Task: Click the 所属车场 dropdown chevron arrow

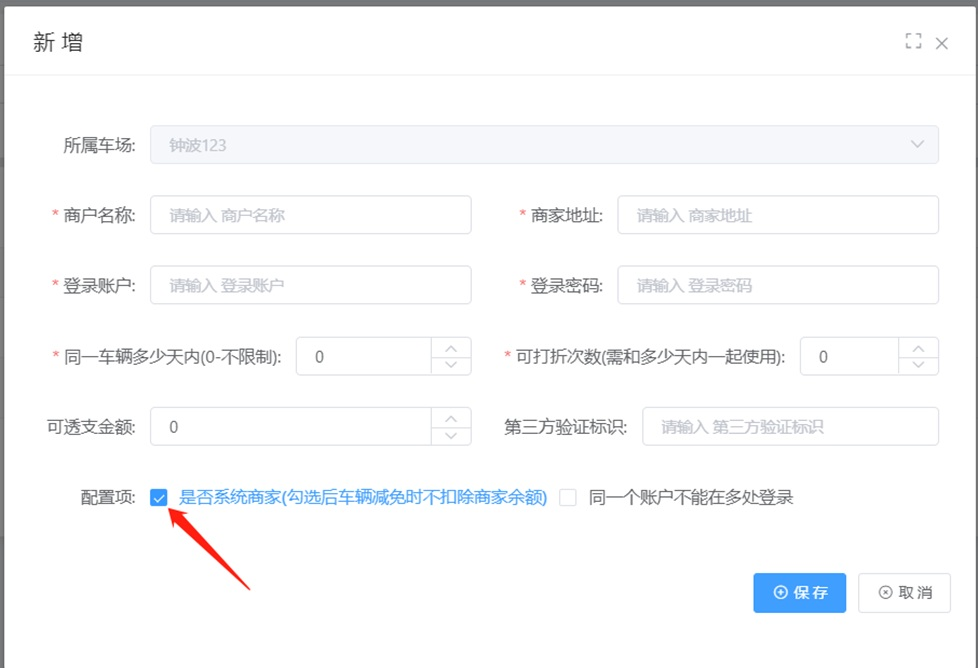Action: point(917,144)
